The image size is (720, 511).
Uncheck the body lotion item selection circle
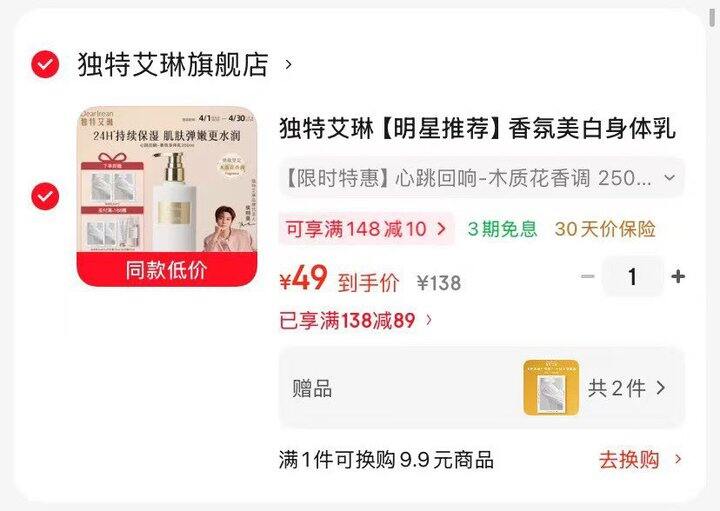pyautogui.click(x=45, y=196)
